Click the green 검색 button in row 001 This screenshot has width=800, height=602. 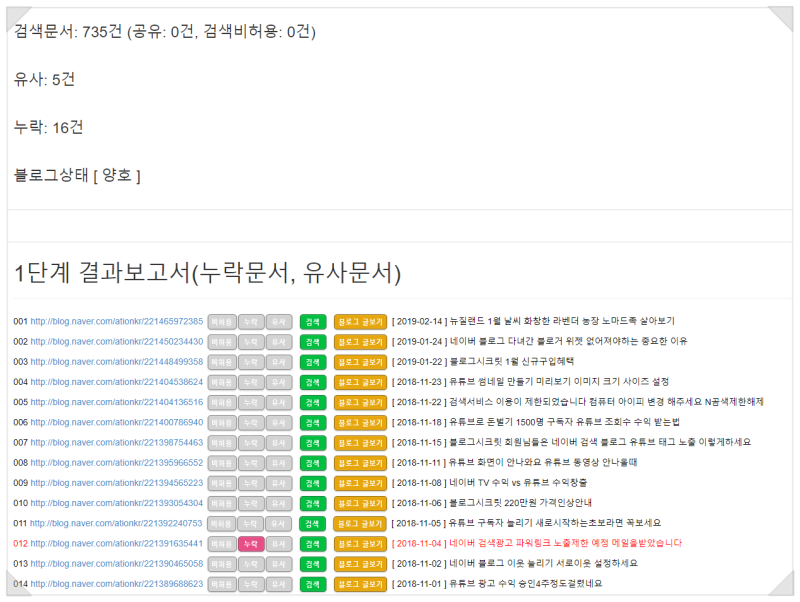click(x=313, y=322)
